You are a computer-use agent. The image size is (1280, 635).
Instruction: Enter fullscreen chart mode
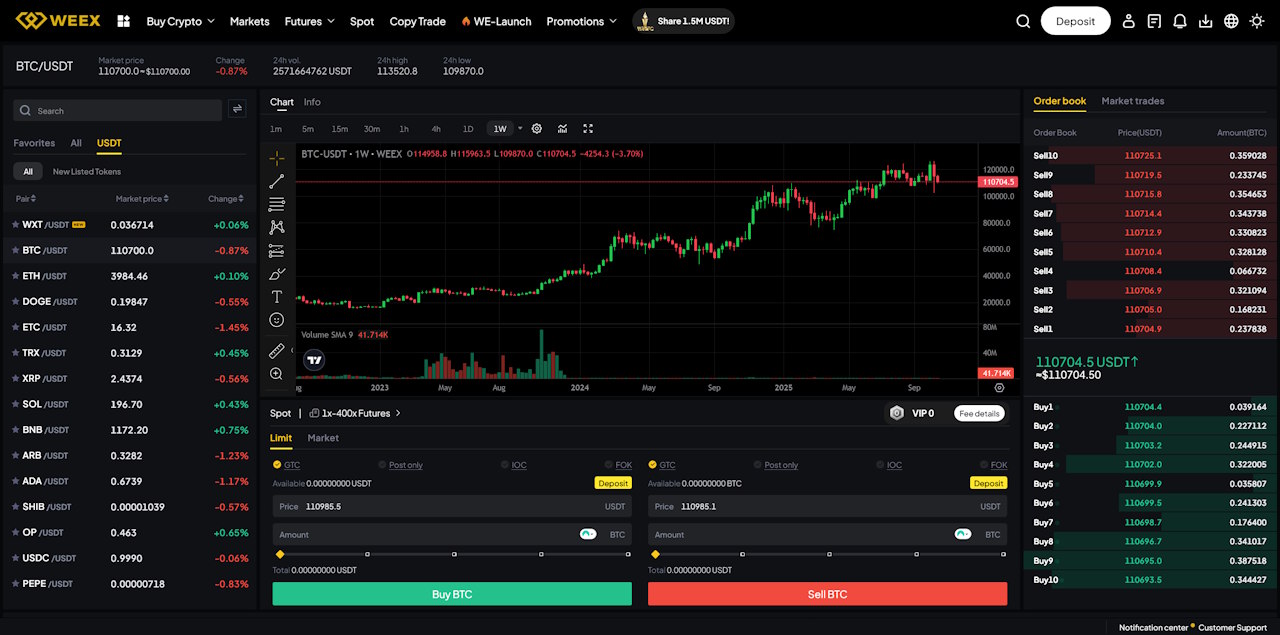pos(588,128)
